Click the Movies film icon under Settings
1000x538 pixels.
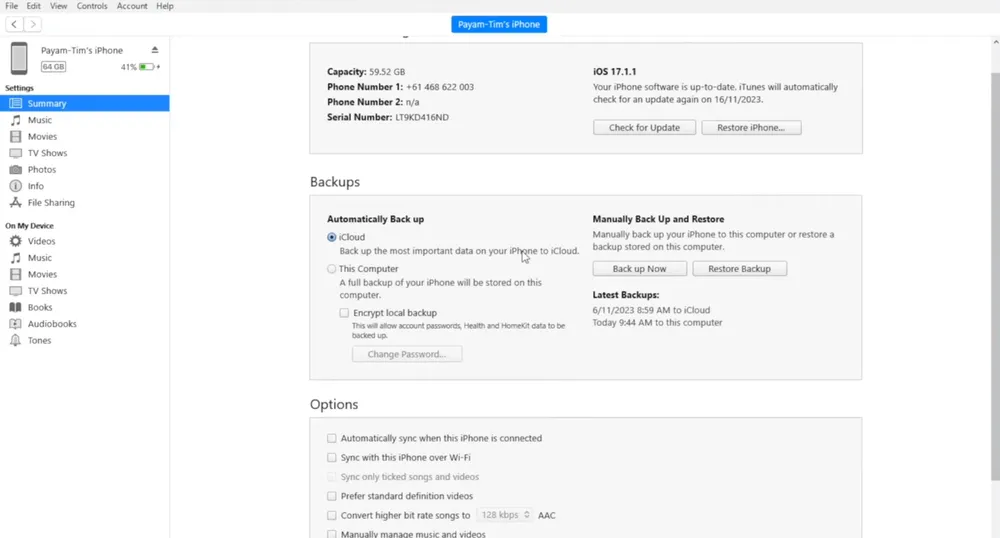click(x=15, y=136)
